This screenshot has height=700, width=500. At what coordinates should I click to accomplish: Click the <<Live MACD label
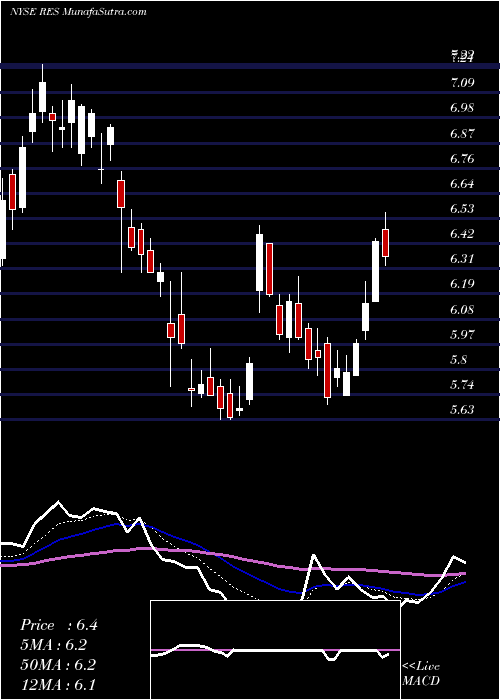421,673
